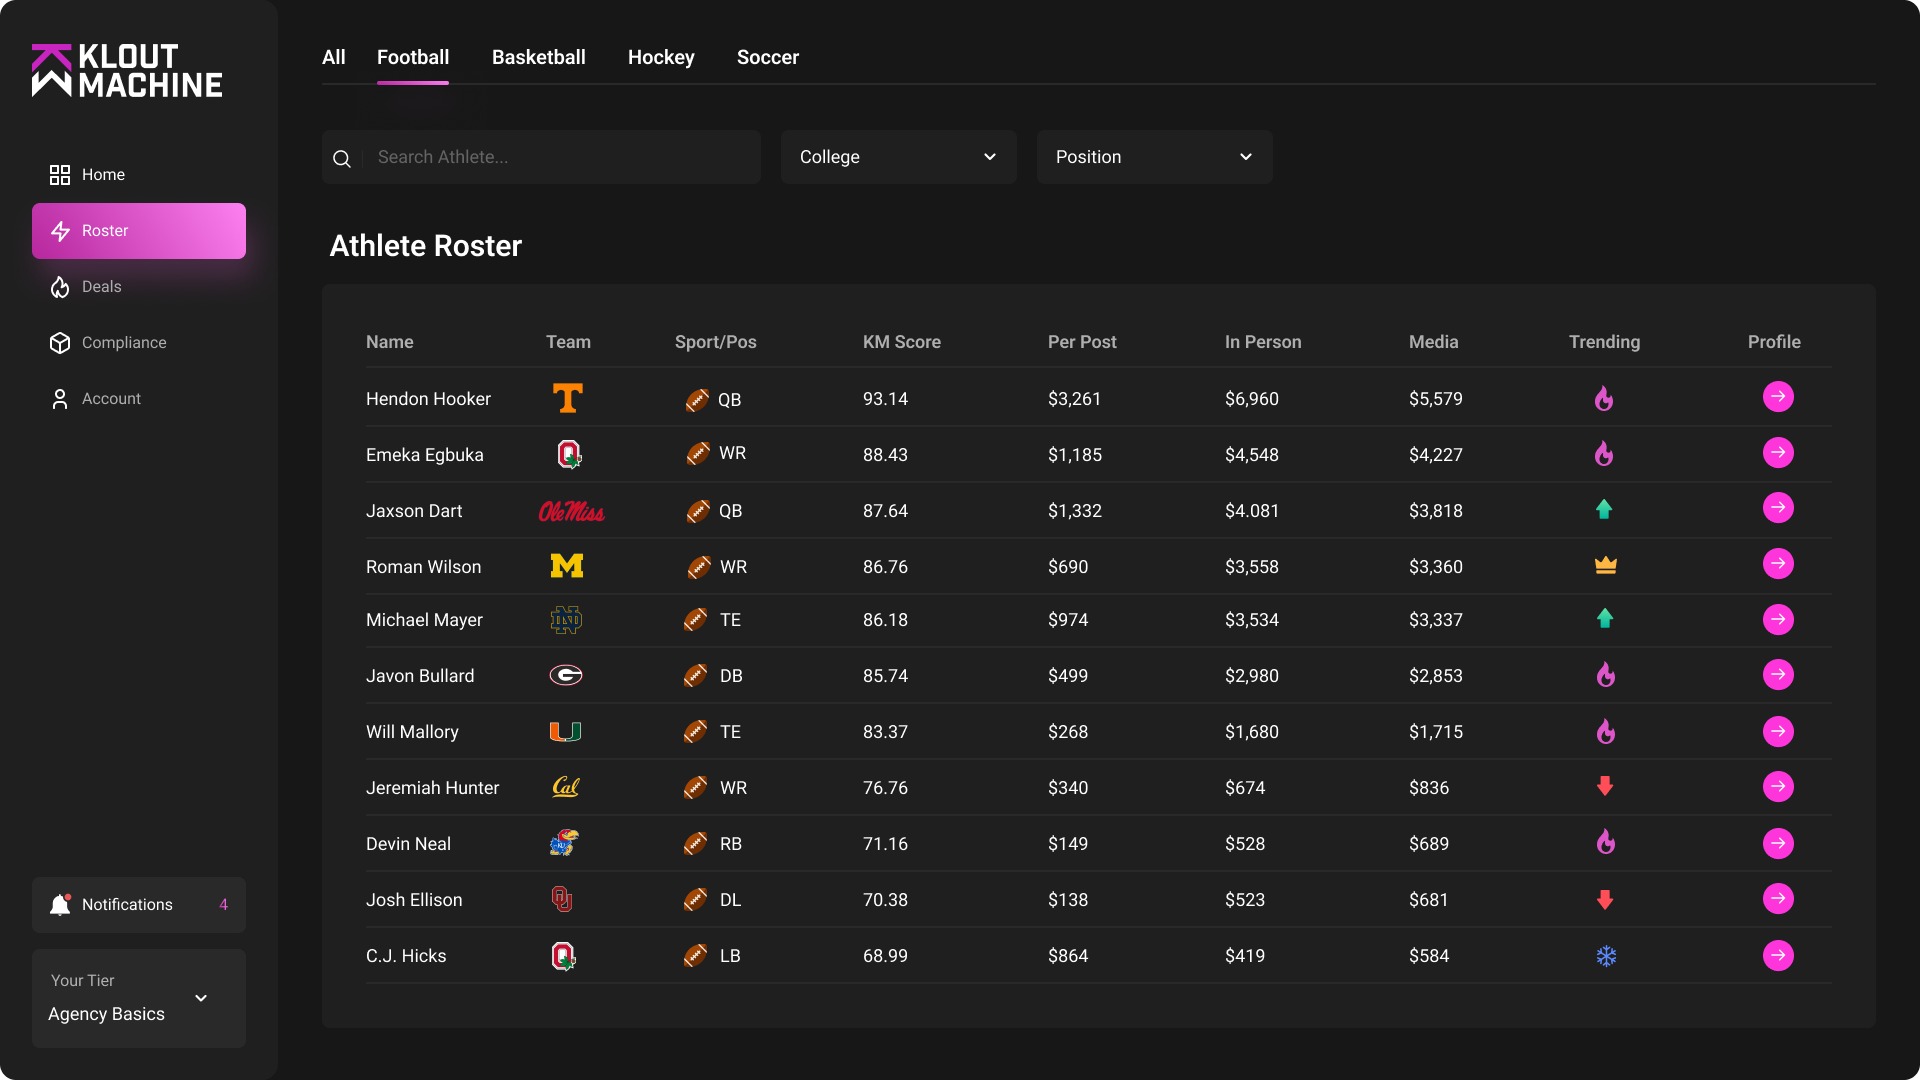Click the flame trending icon for Emeka Egbuka
Viewport: 1920px width, 1080px height.
[1604, 454]
